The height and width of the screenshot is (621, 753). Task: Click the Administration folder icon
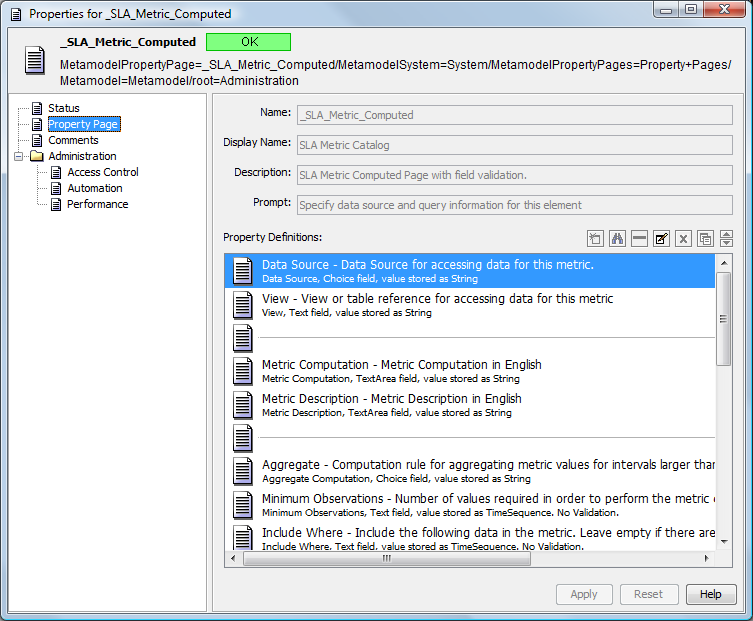(x=36, y=156)
